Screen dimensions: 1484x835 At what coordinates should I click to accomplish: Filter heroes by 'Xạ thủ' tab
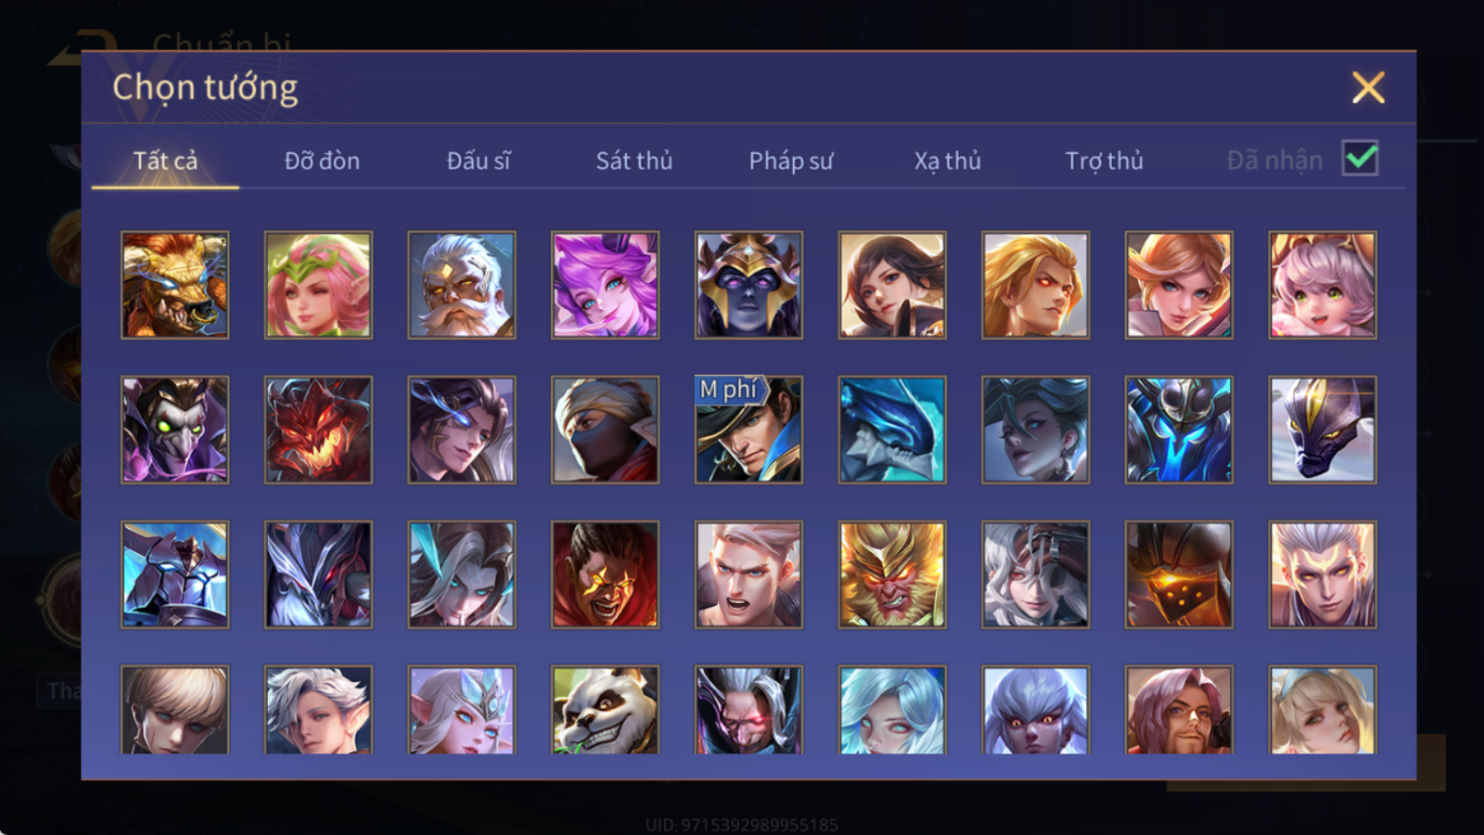click(x=947, y=161)
